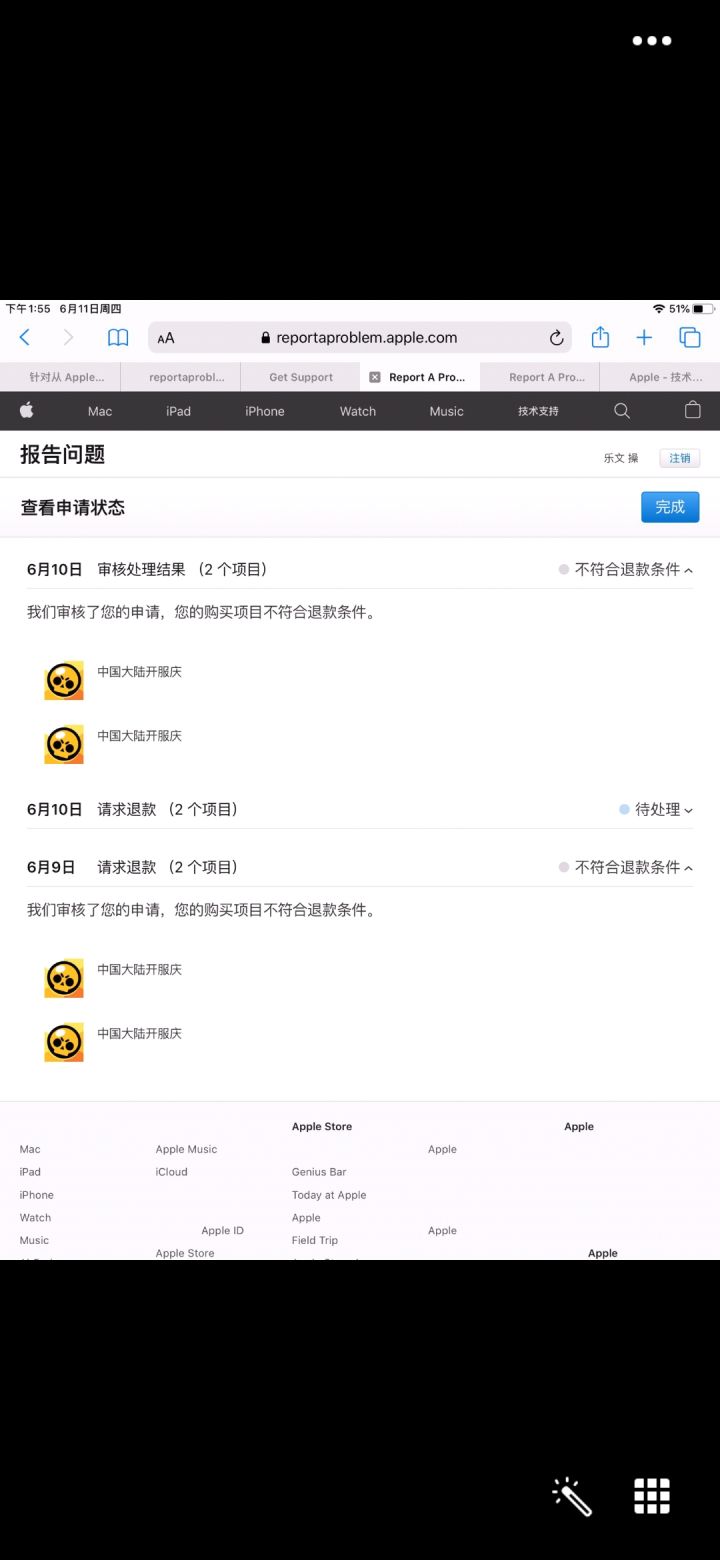
Task: Click the 不符合退款条件 status on 6月10日 审核处理结果
Action: [x=627, y=570]
